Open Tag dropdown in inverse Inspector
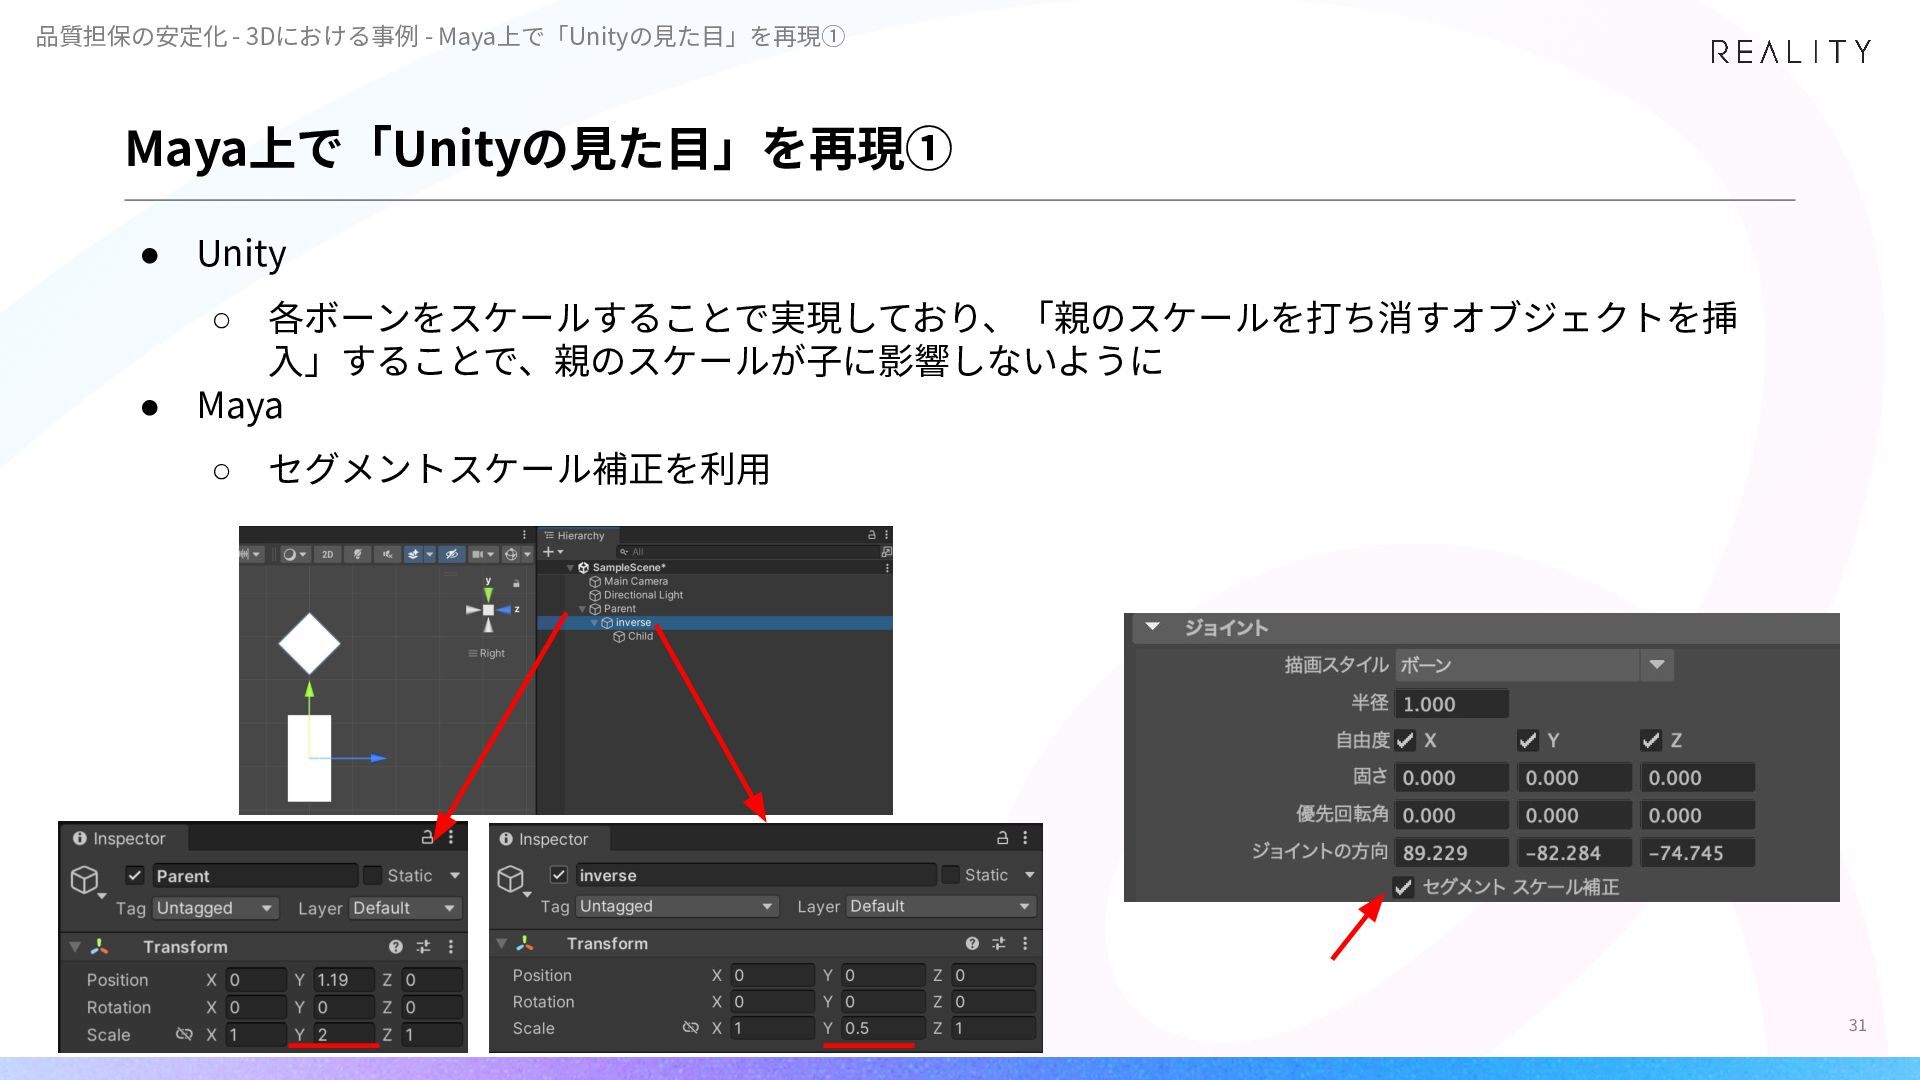The width and height of the screenshot is (1920, 1080). tap(677, 906)
